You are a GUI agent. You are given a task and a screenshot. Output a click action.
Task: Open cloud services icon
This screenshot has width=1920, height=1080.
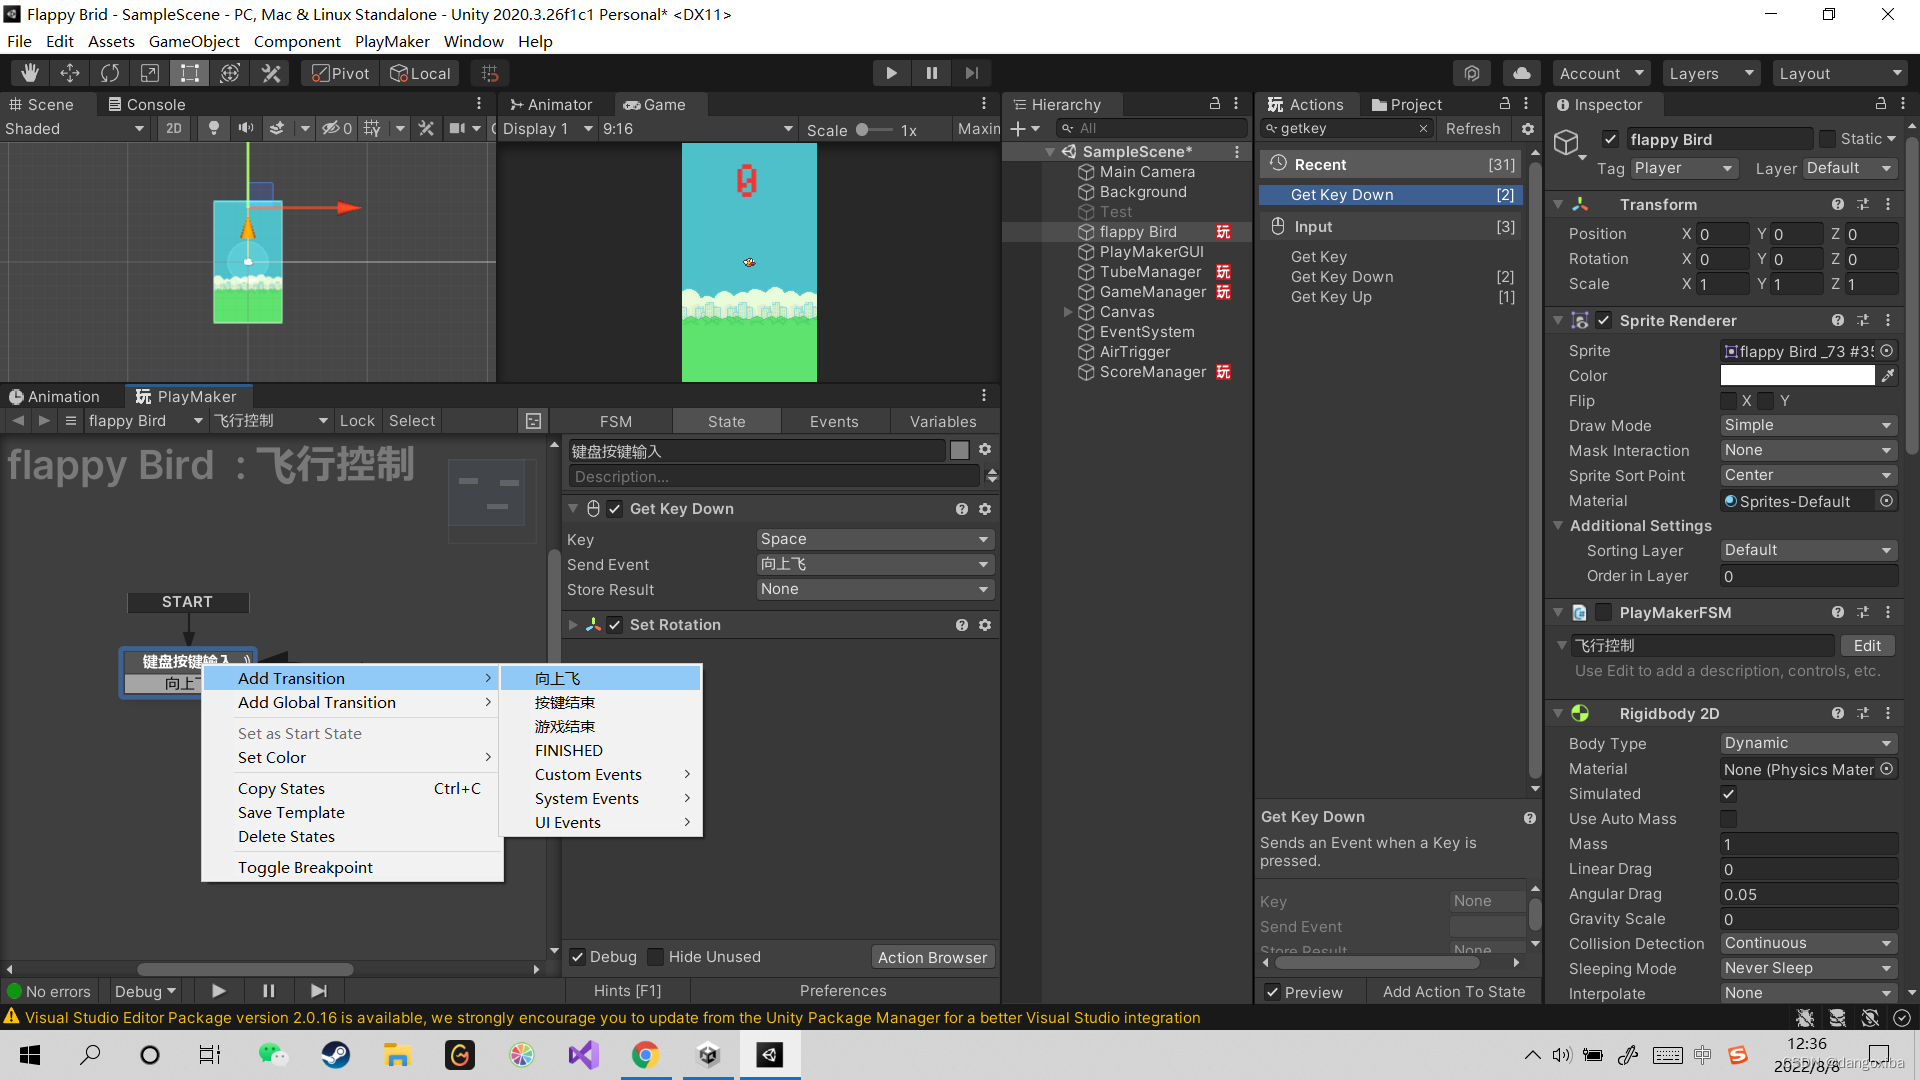[1521, 73]
